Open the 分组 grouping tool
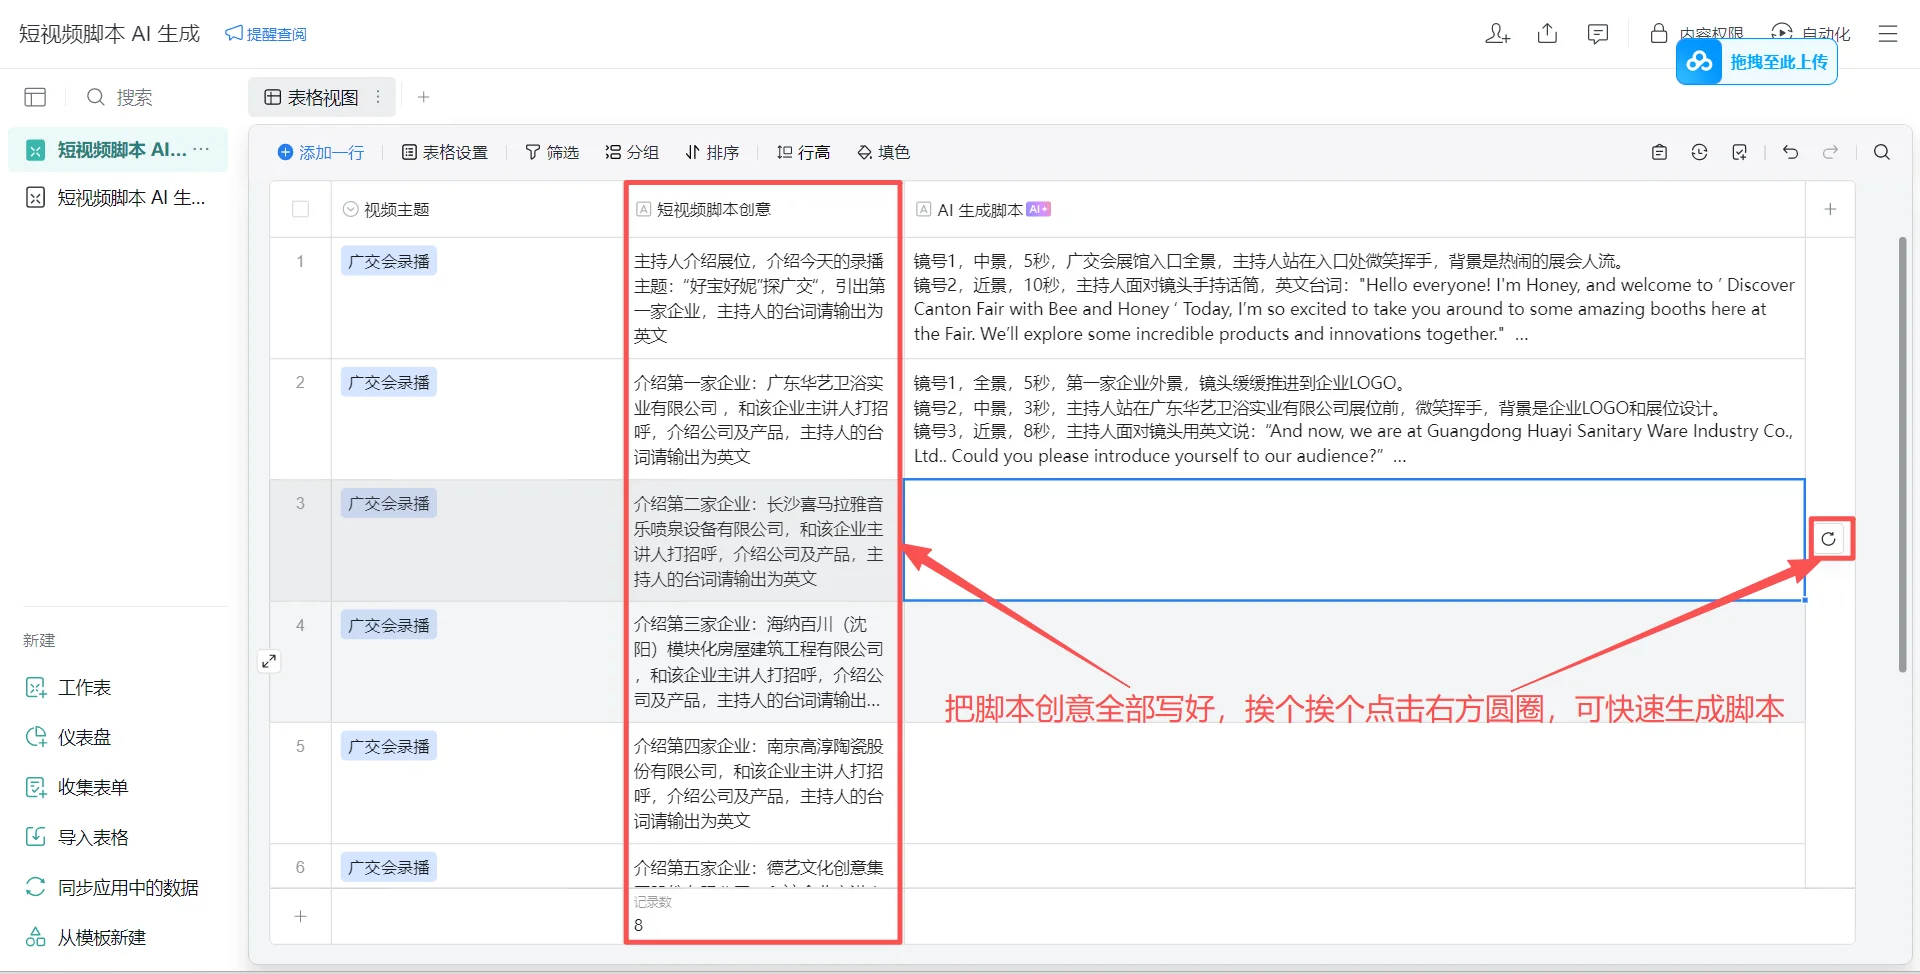 631,152
